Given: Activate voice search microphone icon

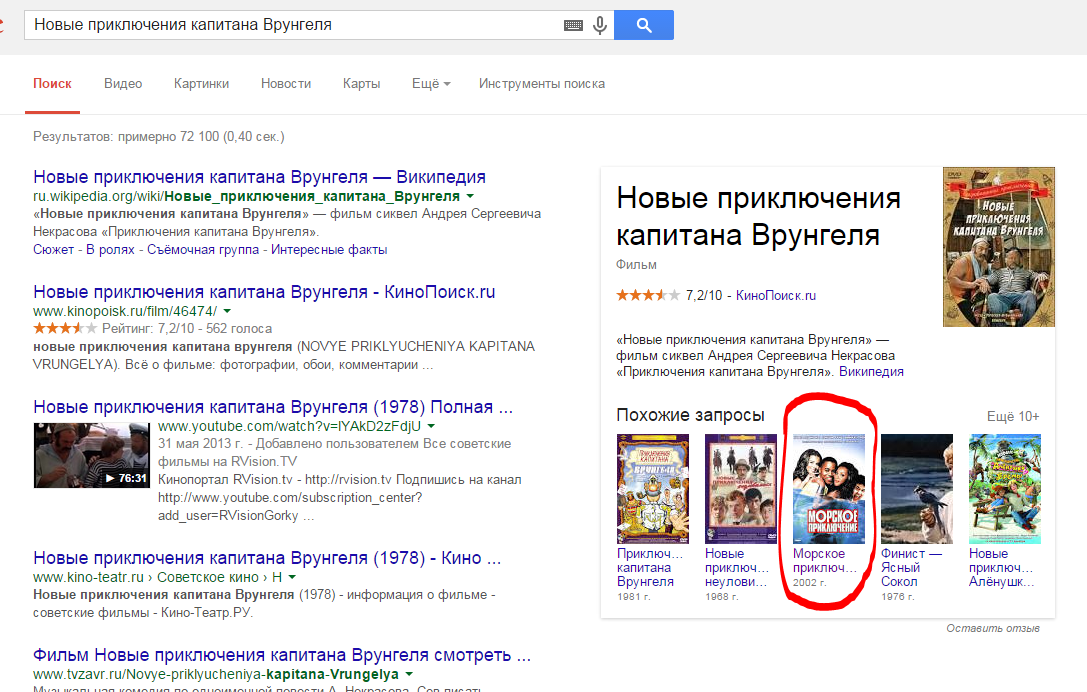Looking at the screenshot, I should (x=600, y=25).
